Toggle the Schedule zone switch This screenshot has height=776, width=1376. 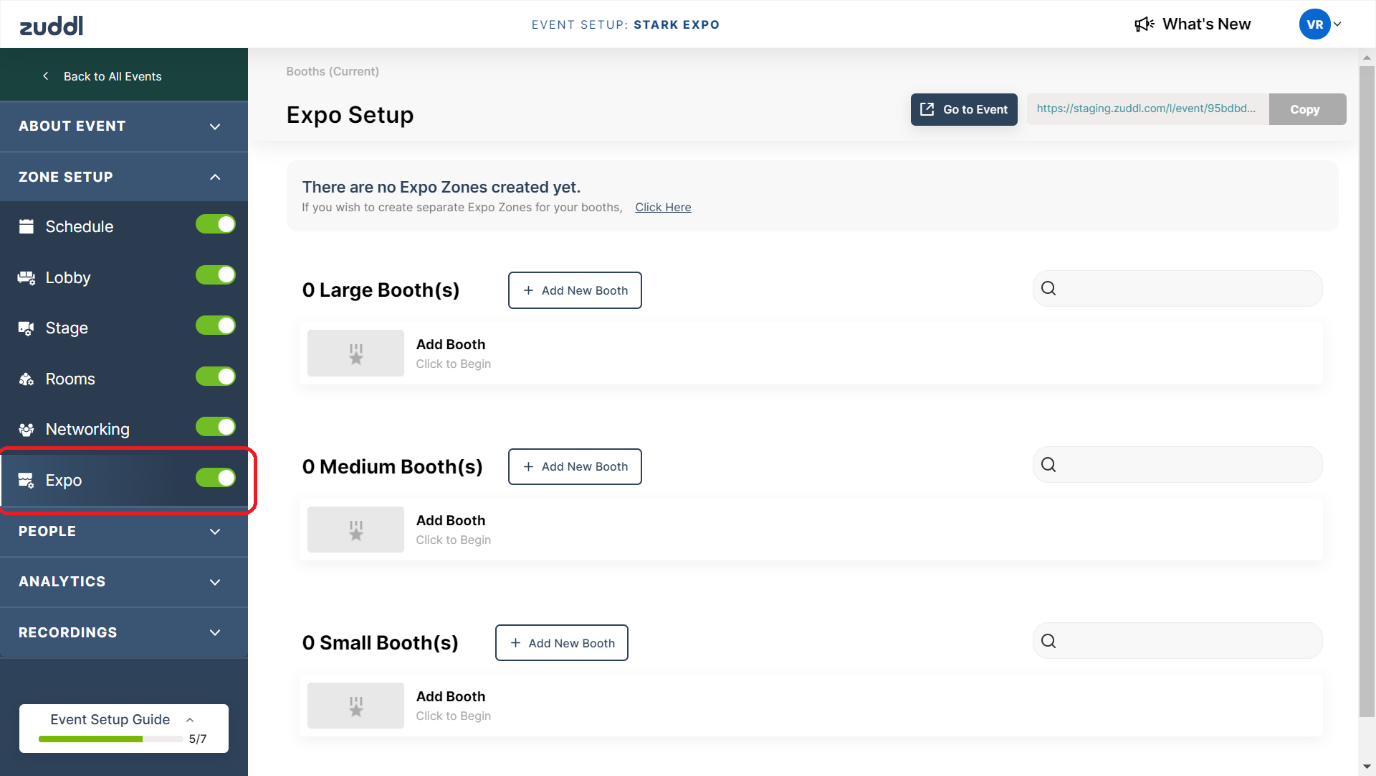click(x=215, y=224)
